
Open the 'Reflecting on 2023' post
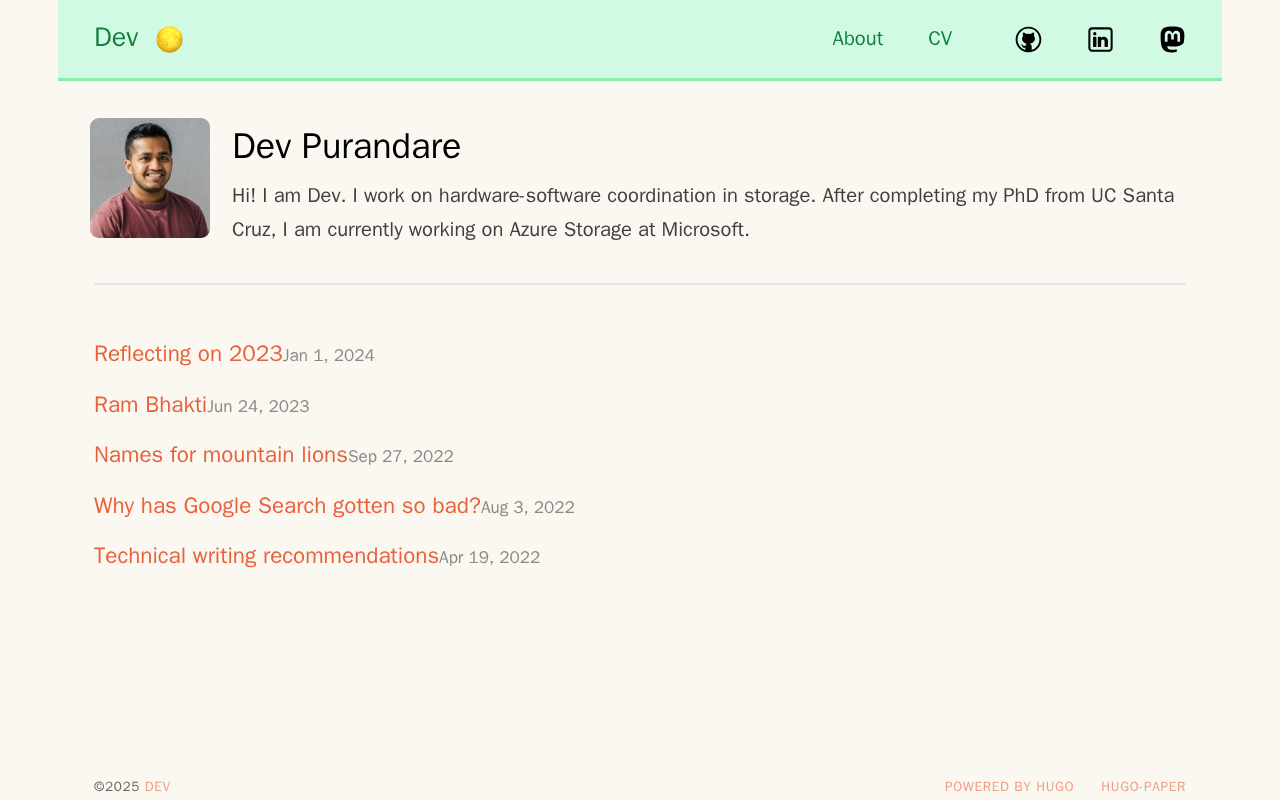pyautogui.click(x=188, y=354)
